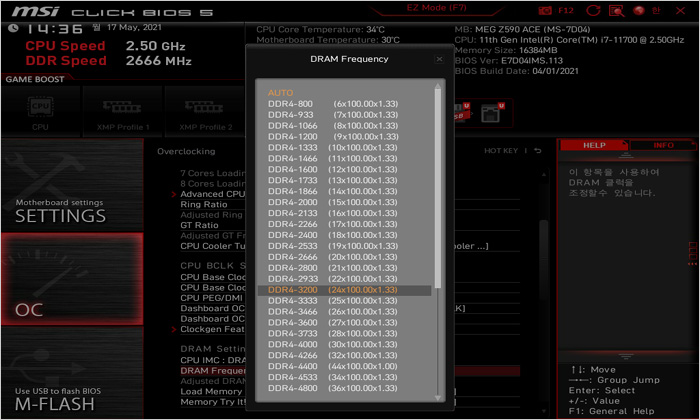Click the popup list scrollbar thumb
Viewport: 700px width, 420px height.
(438, 188)
